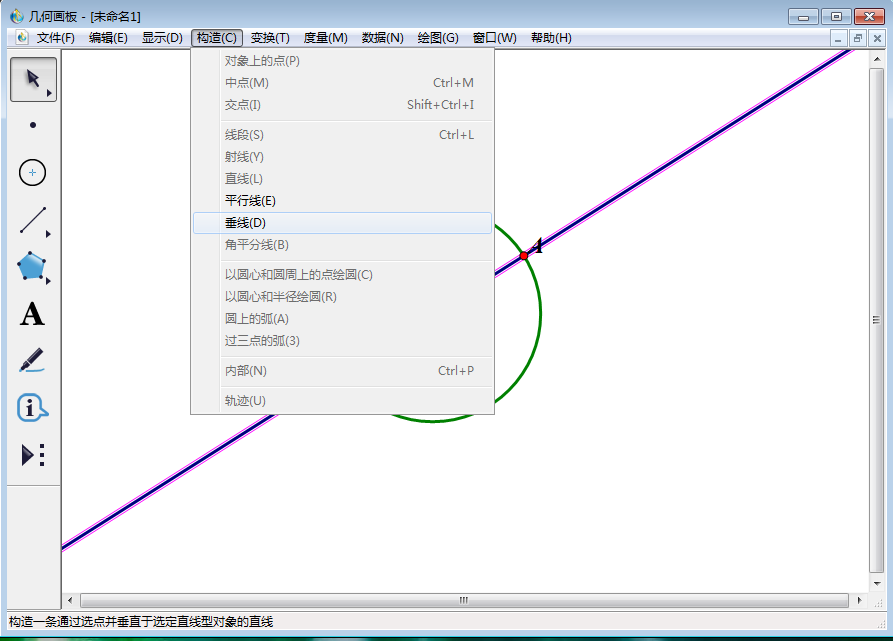
Task: Click the horizontal scrollbar left arrow
Action: click(x=70, y=600)
